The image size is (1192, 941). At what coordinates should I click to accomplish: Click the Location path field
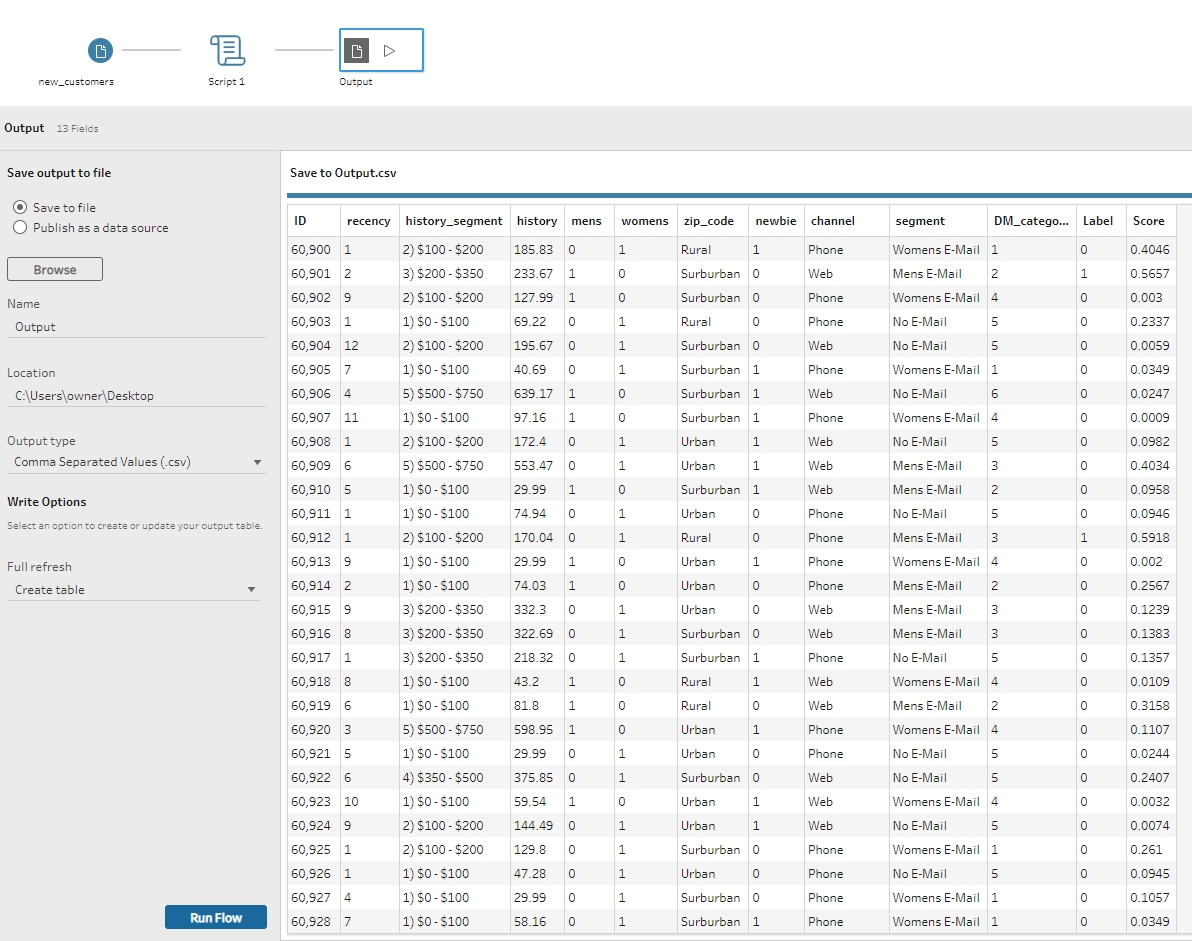pos(136,396)
